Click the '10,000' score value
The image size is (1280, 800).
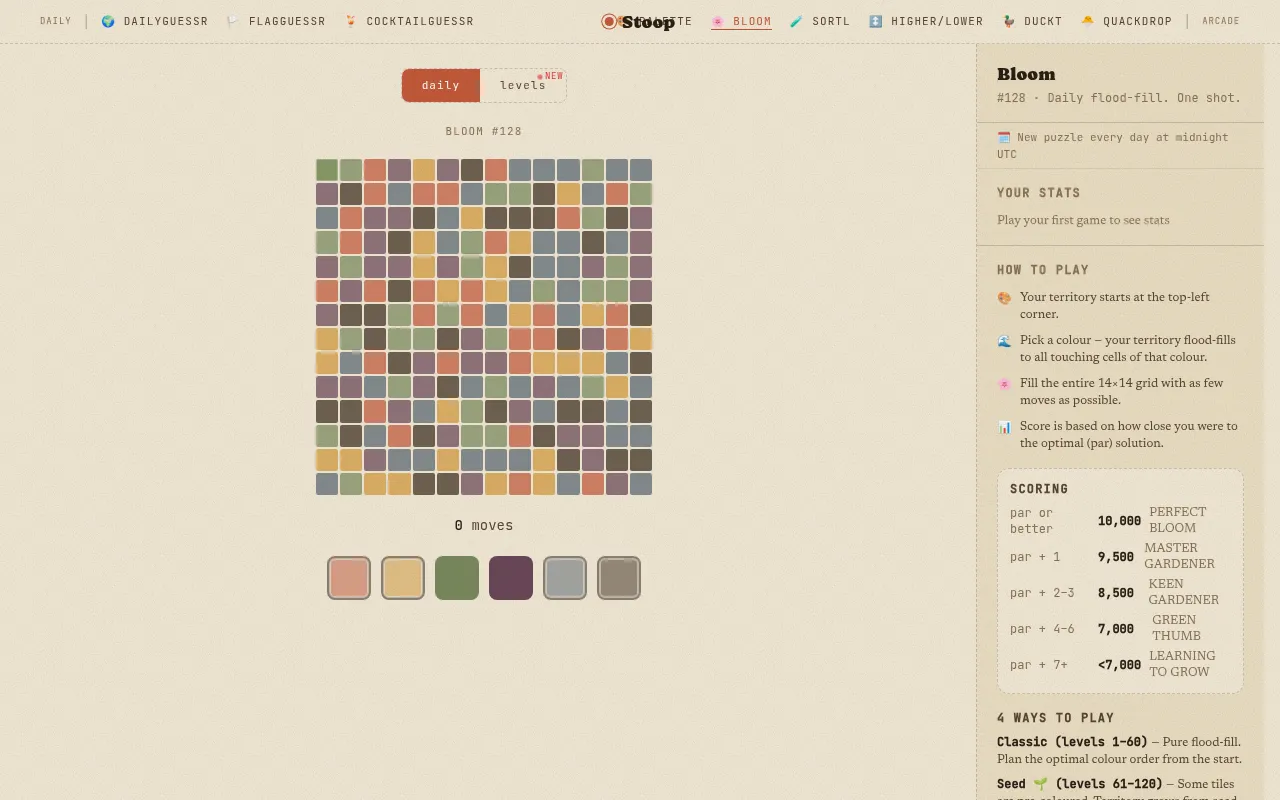coord(1119,520)
